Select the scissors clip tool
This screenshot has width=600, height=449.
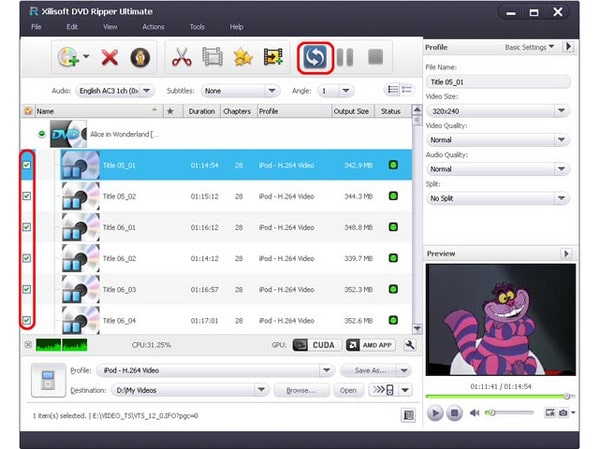click(x=181, y=57)
